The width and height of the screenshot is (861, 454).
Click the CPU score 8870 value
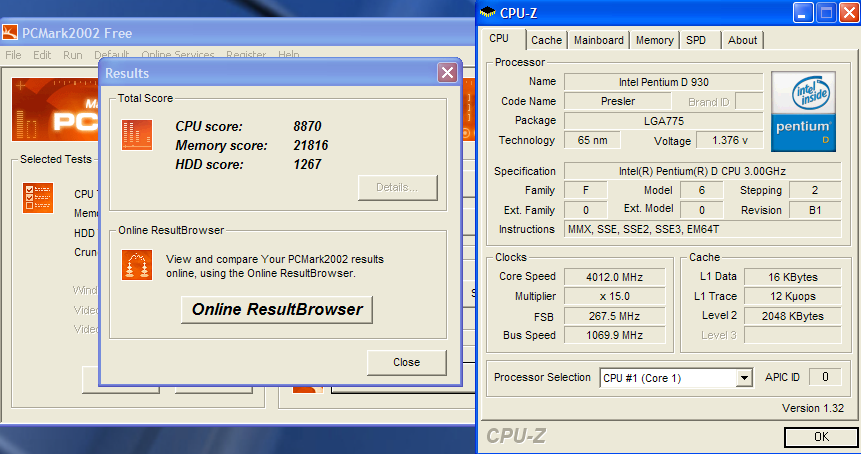click(x=307, y=126)
